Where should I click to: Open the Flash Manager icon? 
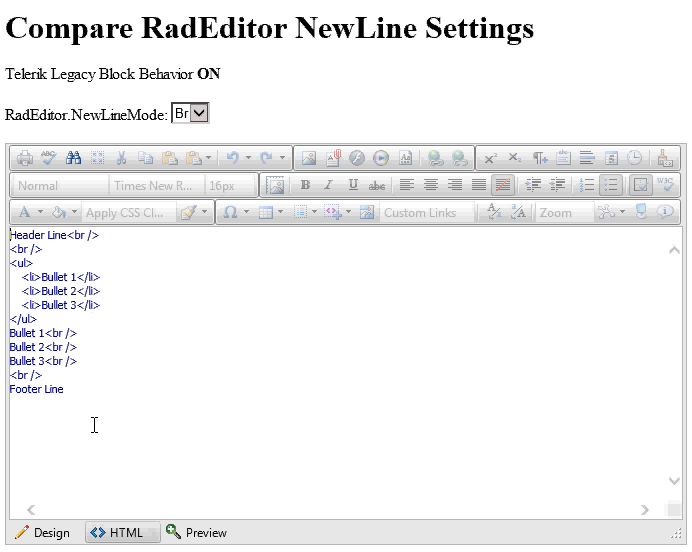tap(357, 158)
